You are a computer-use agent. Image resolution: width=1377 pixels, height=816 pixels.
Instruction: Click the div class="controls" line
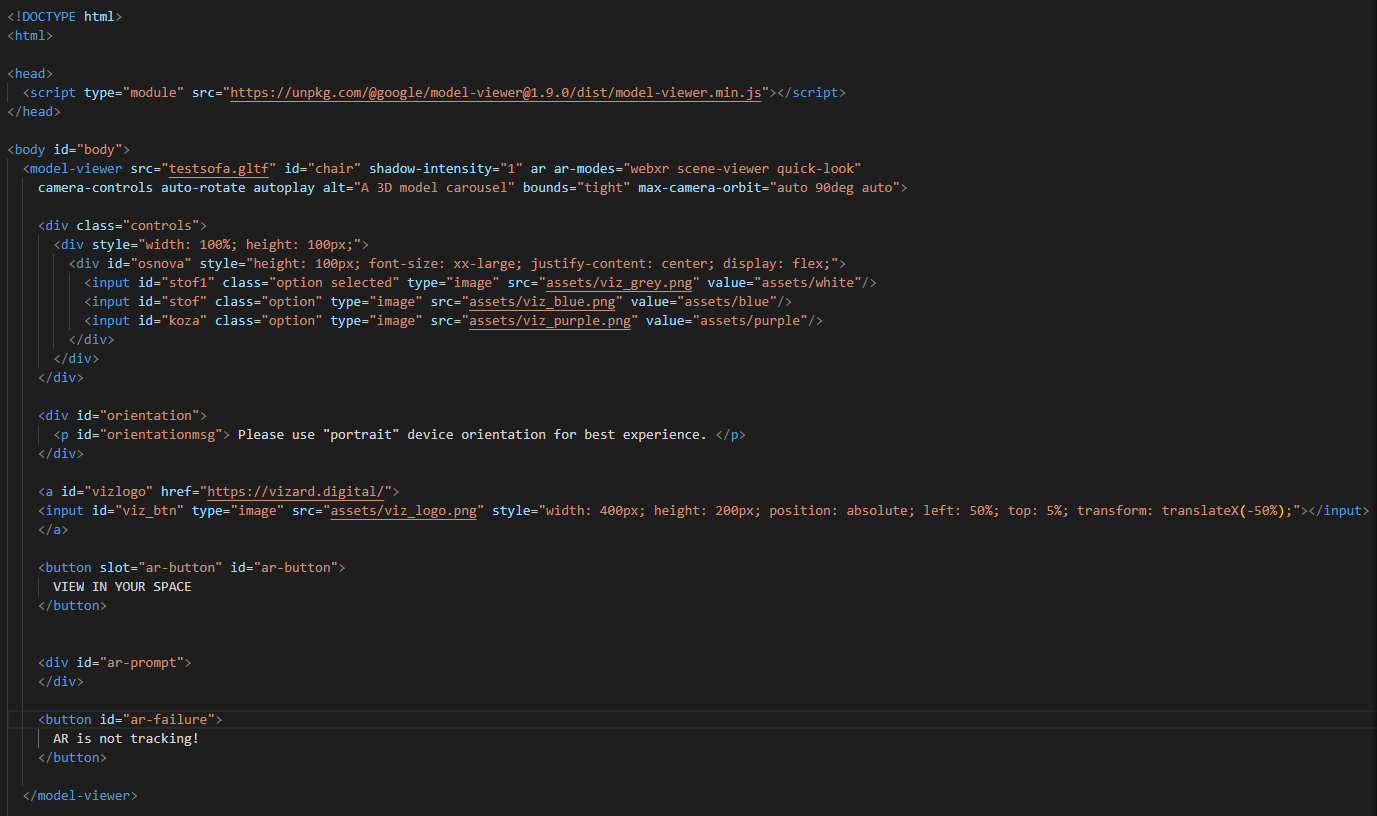(123, 225)
